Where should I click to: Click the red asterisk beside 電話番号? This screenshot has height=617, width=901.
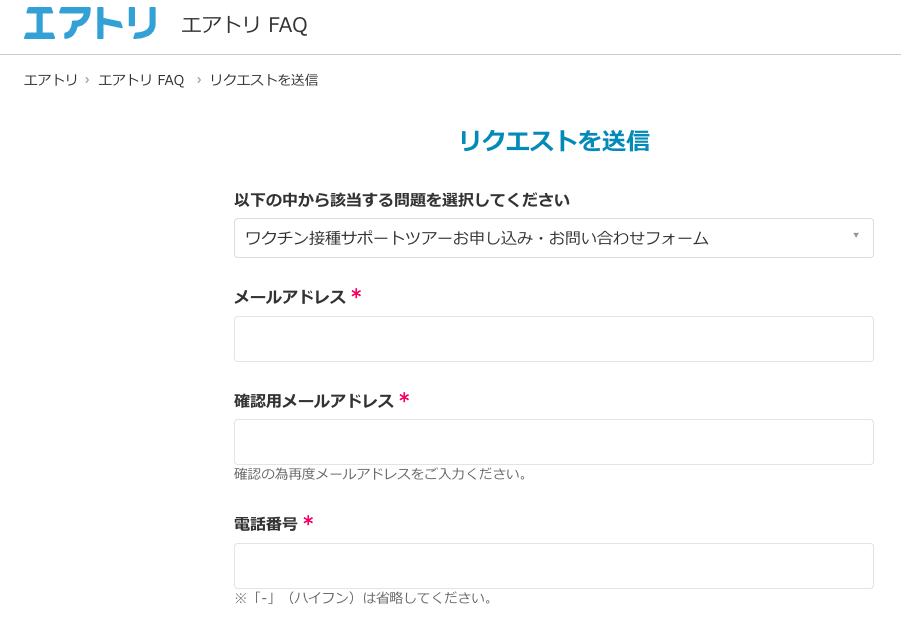pyautogui.click(x=309, y=521)
